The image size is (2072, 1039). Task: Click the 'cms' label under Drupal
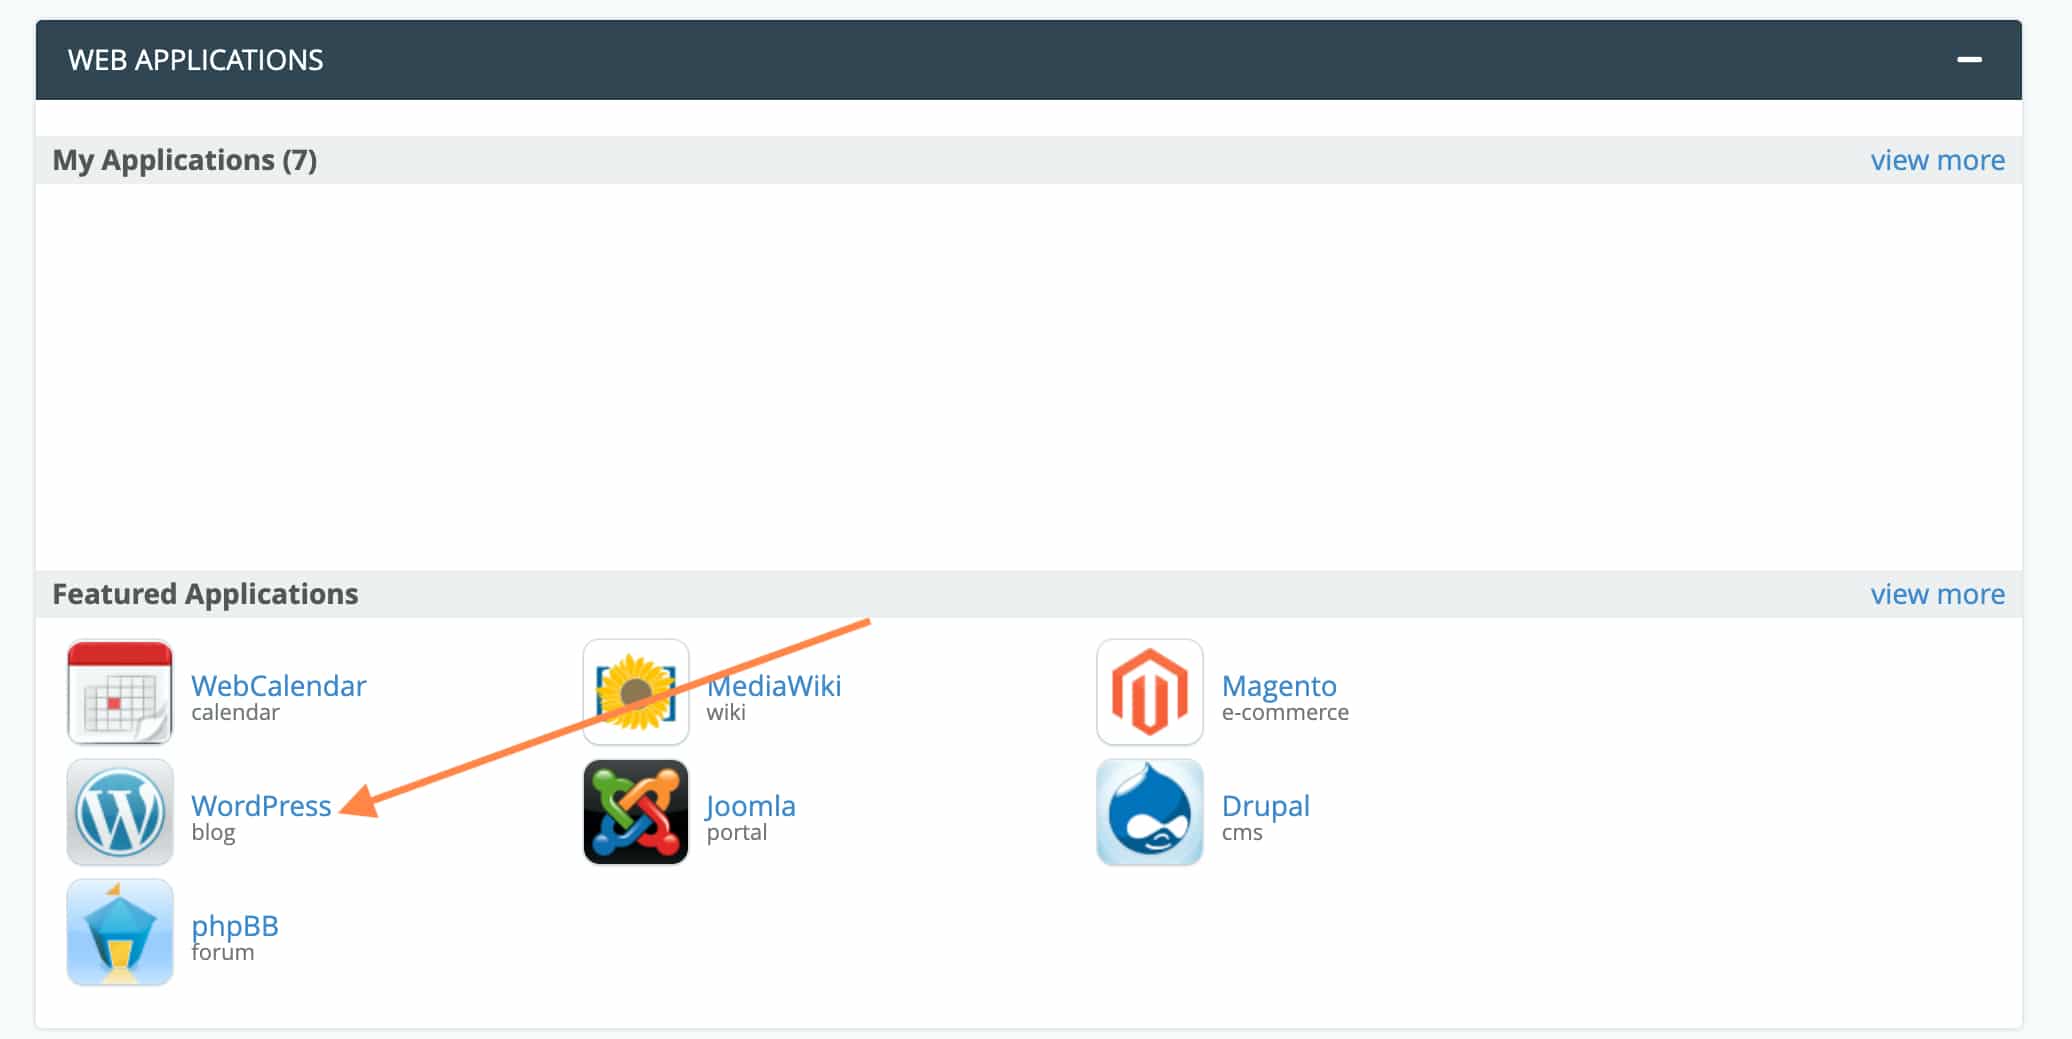[1242, 833]
